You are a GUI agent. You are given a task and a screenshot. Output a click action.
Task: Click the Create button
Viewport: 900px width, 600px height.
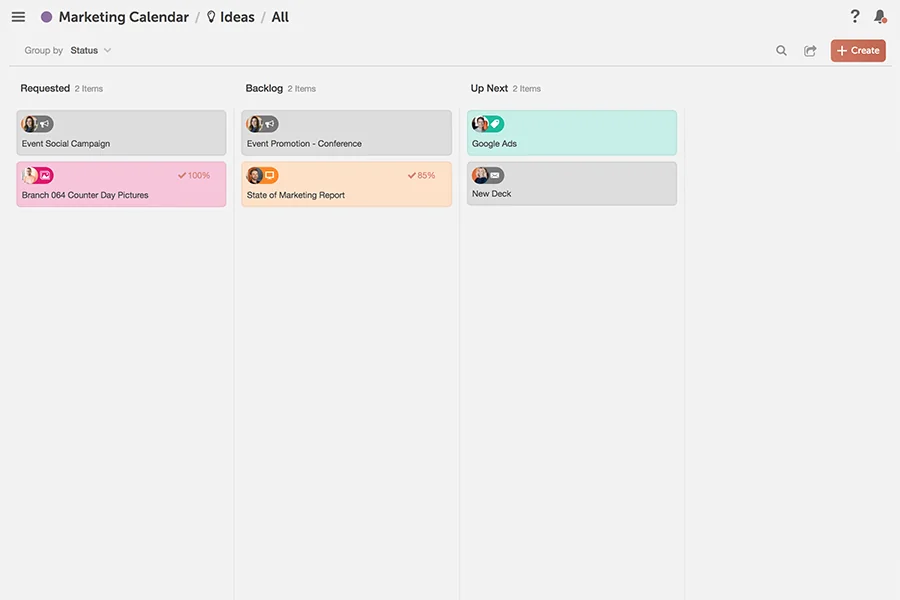[x=858, y=50]
